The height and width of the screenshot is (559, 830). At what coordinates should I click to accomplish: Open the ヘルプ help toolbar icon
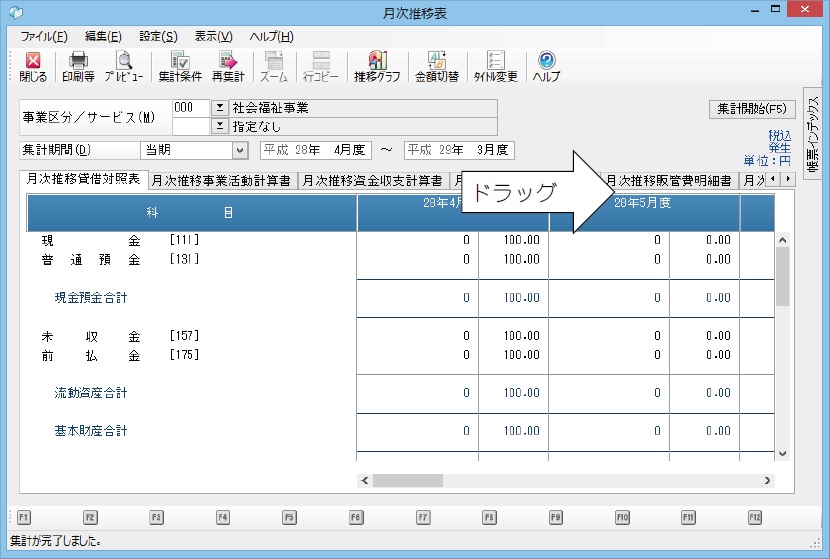pyautogui.click(x=546, y=67)
